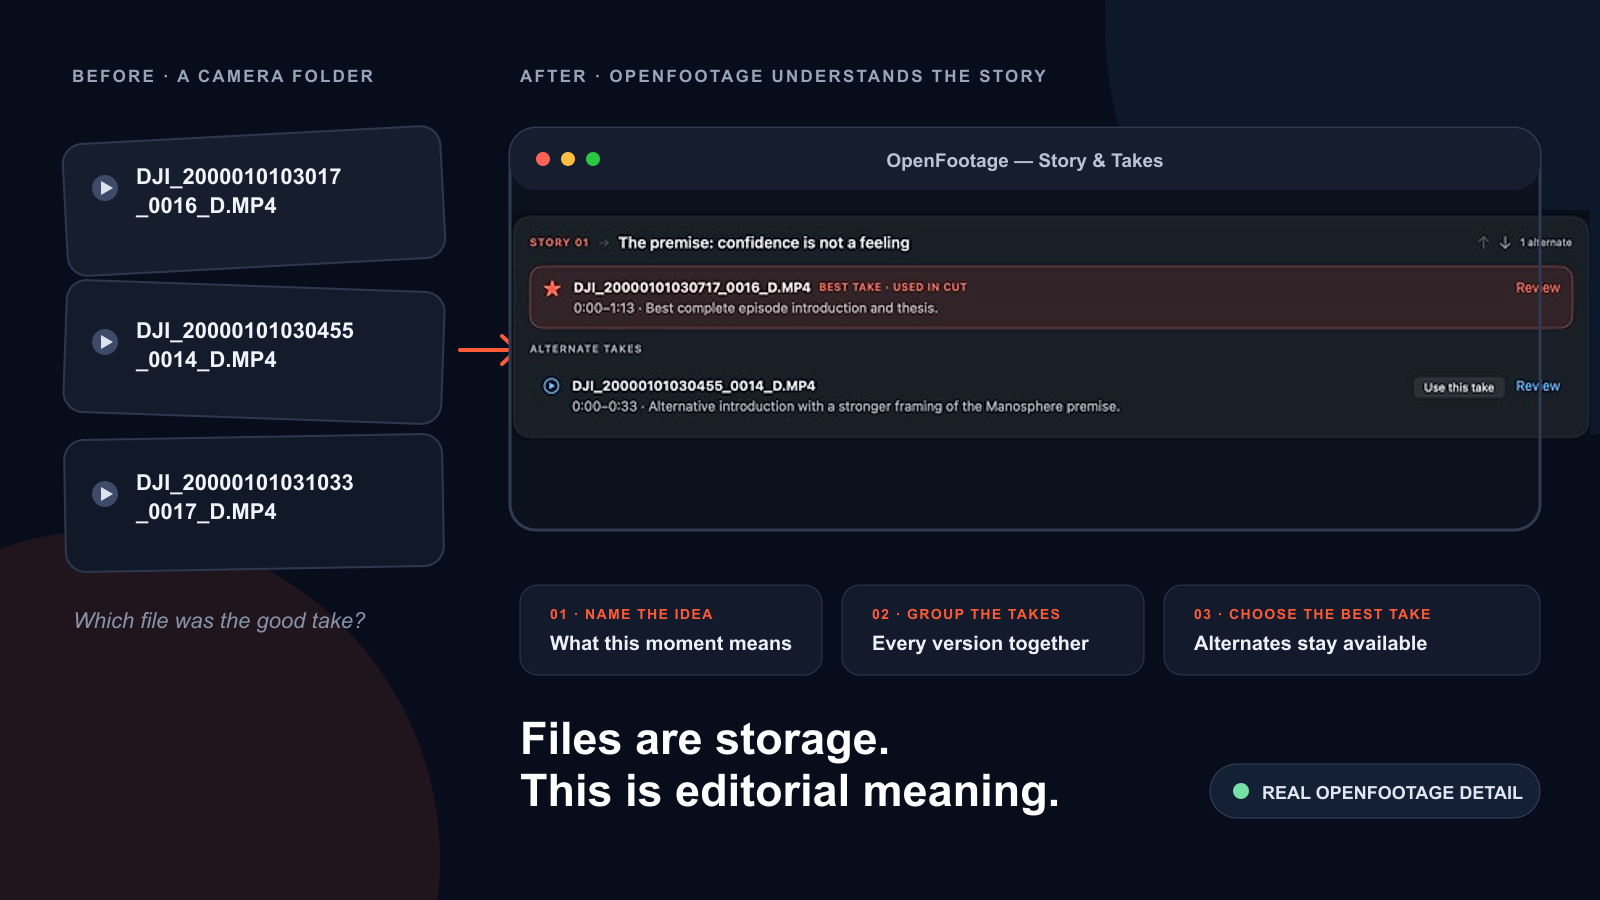Click the heading "AFTER · OPENFOOTAGE UNDERSTANDS THE STORY"
1600x900 pixels.
(x=783, y=76)
